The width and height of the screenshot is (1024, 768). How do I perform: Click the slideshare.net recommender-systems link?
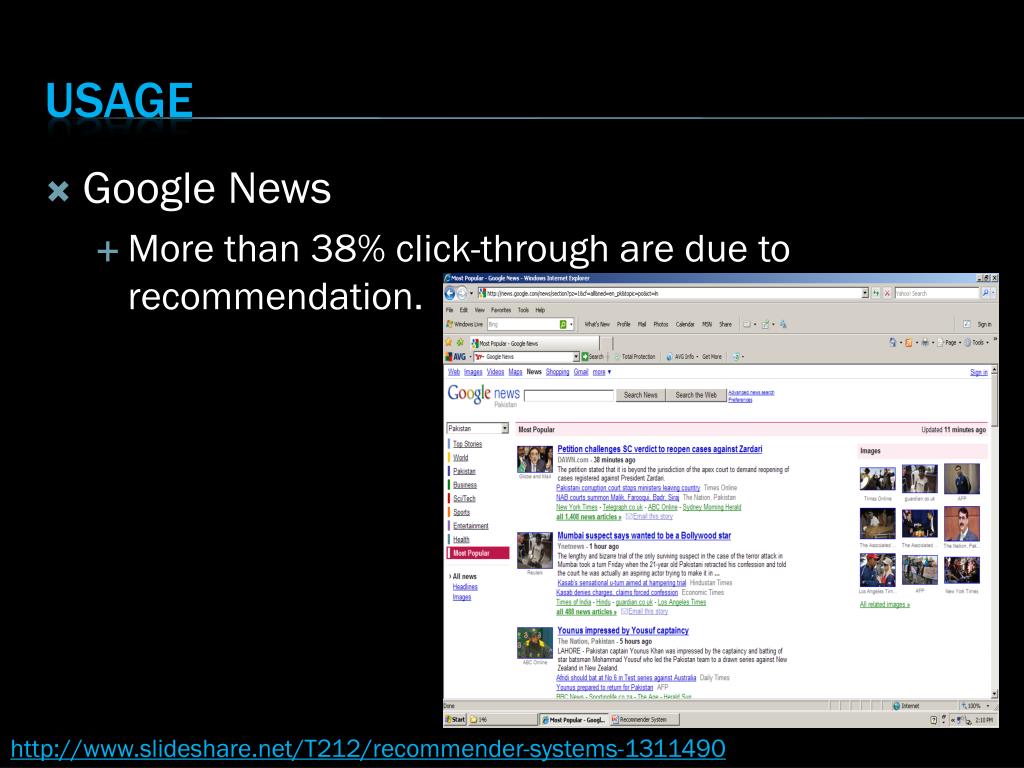point(368,748)
